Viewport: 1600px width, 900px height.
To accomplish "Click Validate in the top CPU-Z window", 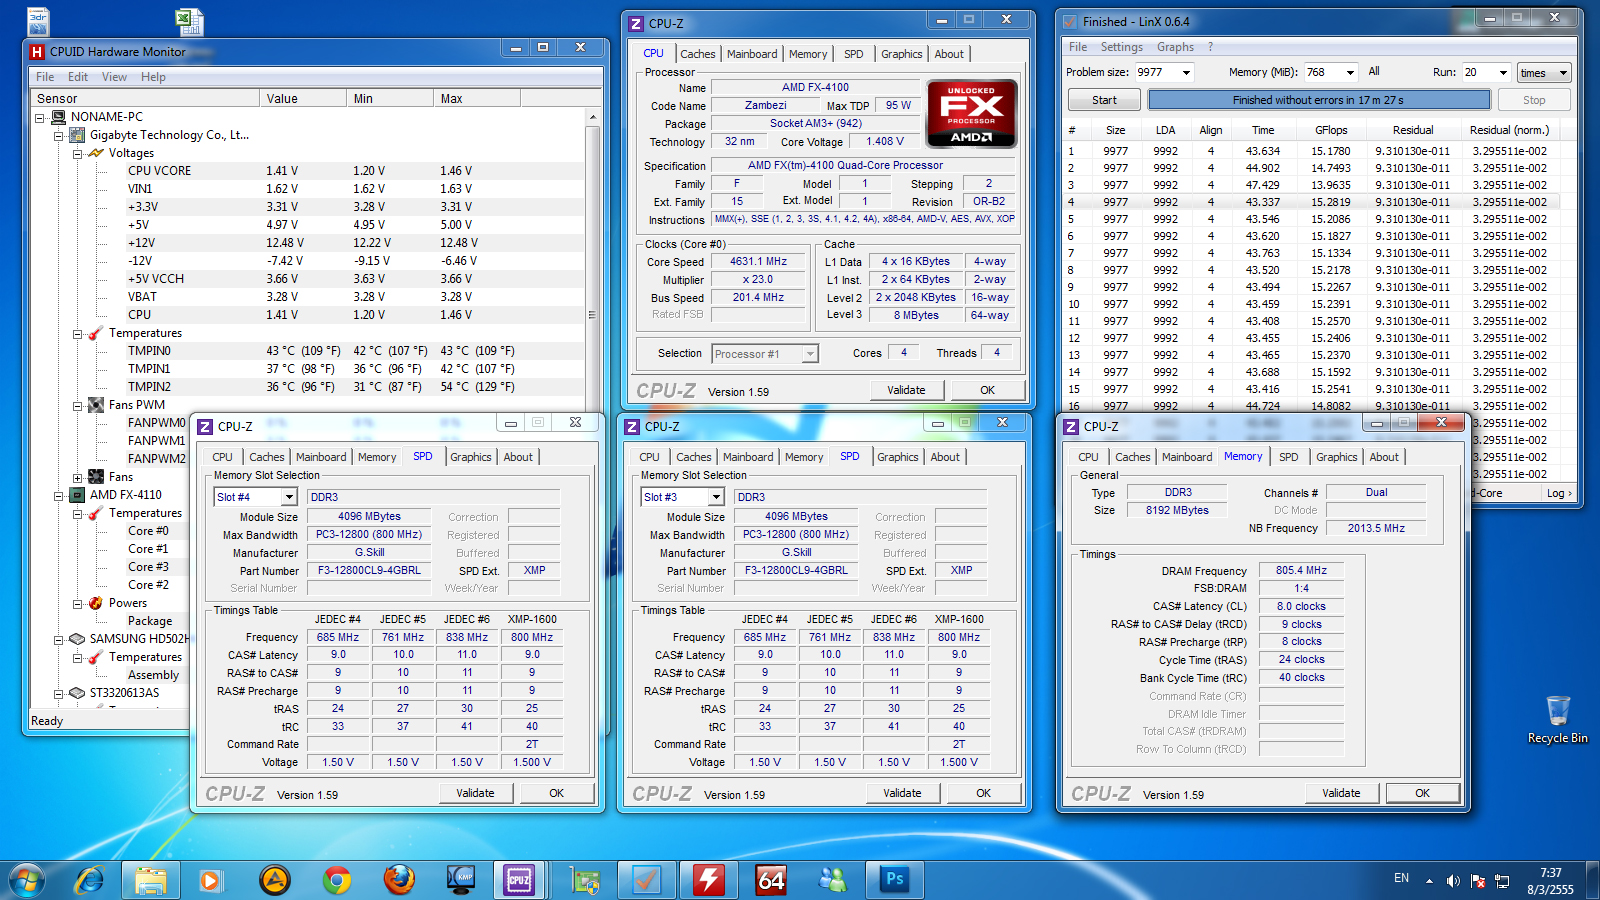I will click(906, 390).
